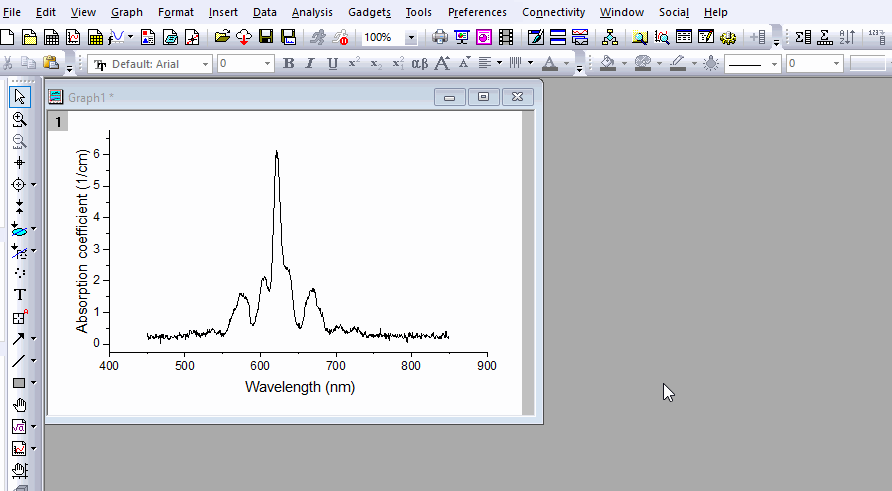
Task: Click the Open file folder icon
Action: coord(222,37)
